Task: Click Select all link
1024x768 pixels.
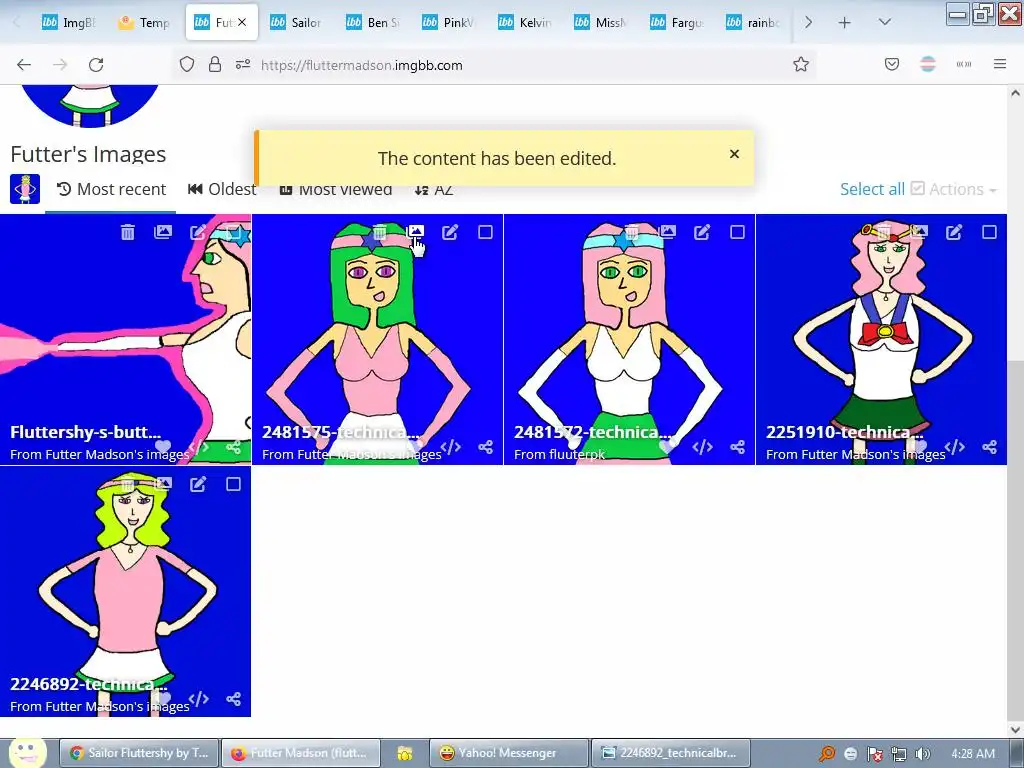Action: [872, 189]
